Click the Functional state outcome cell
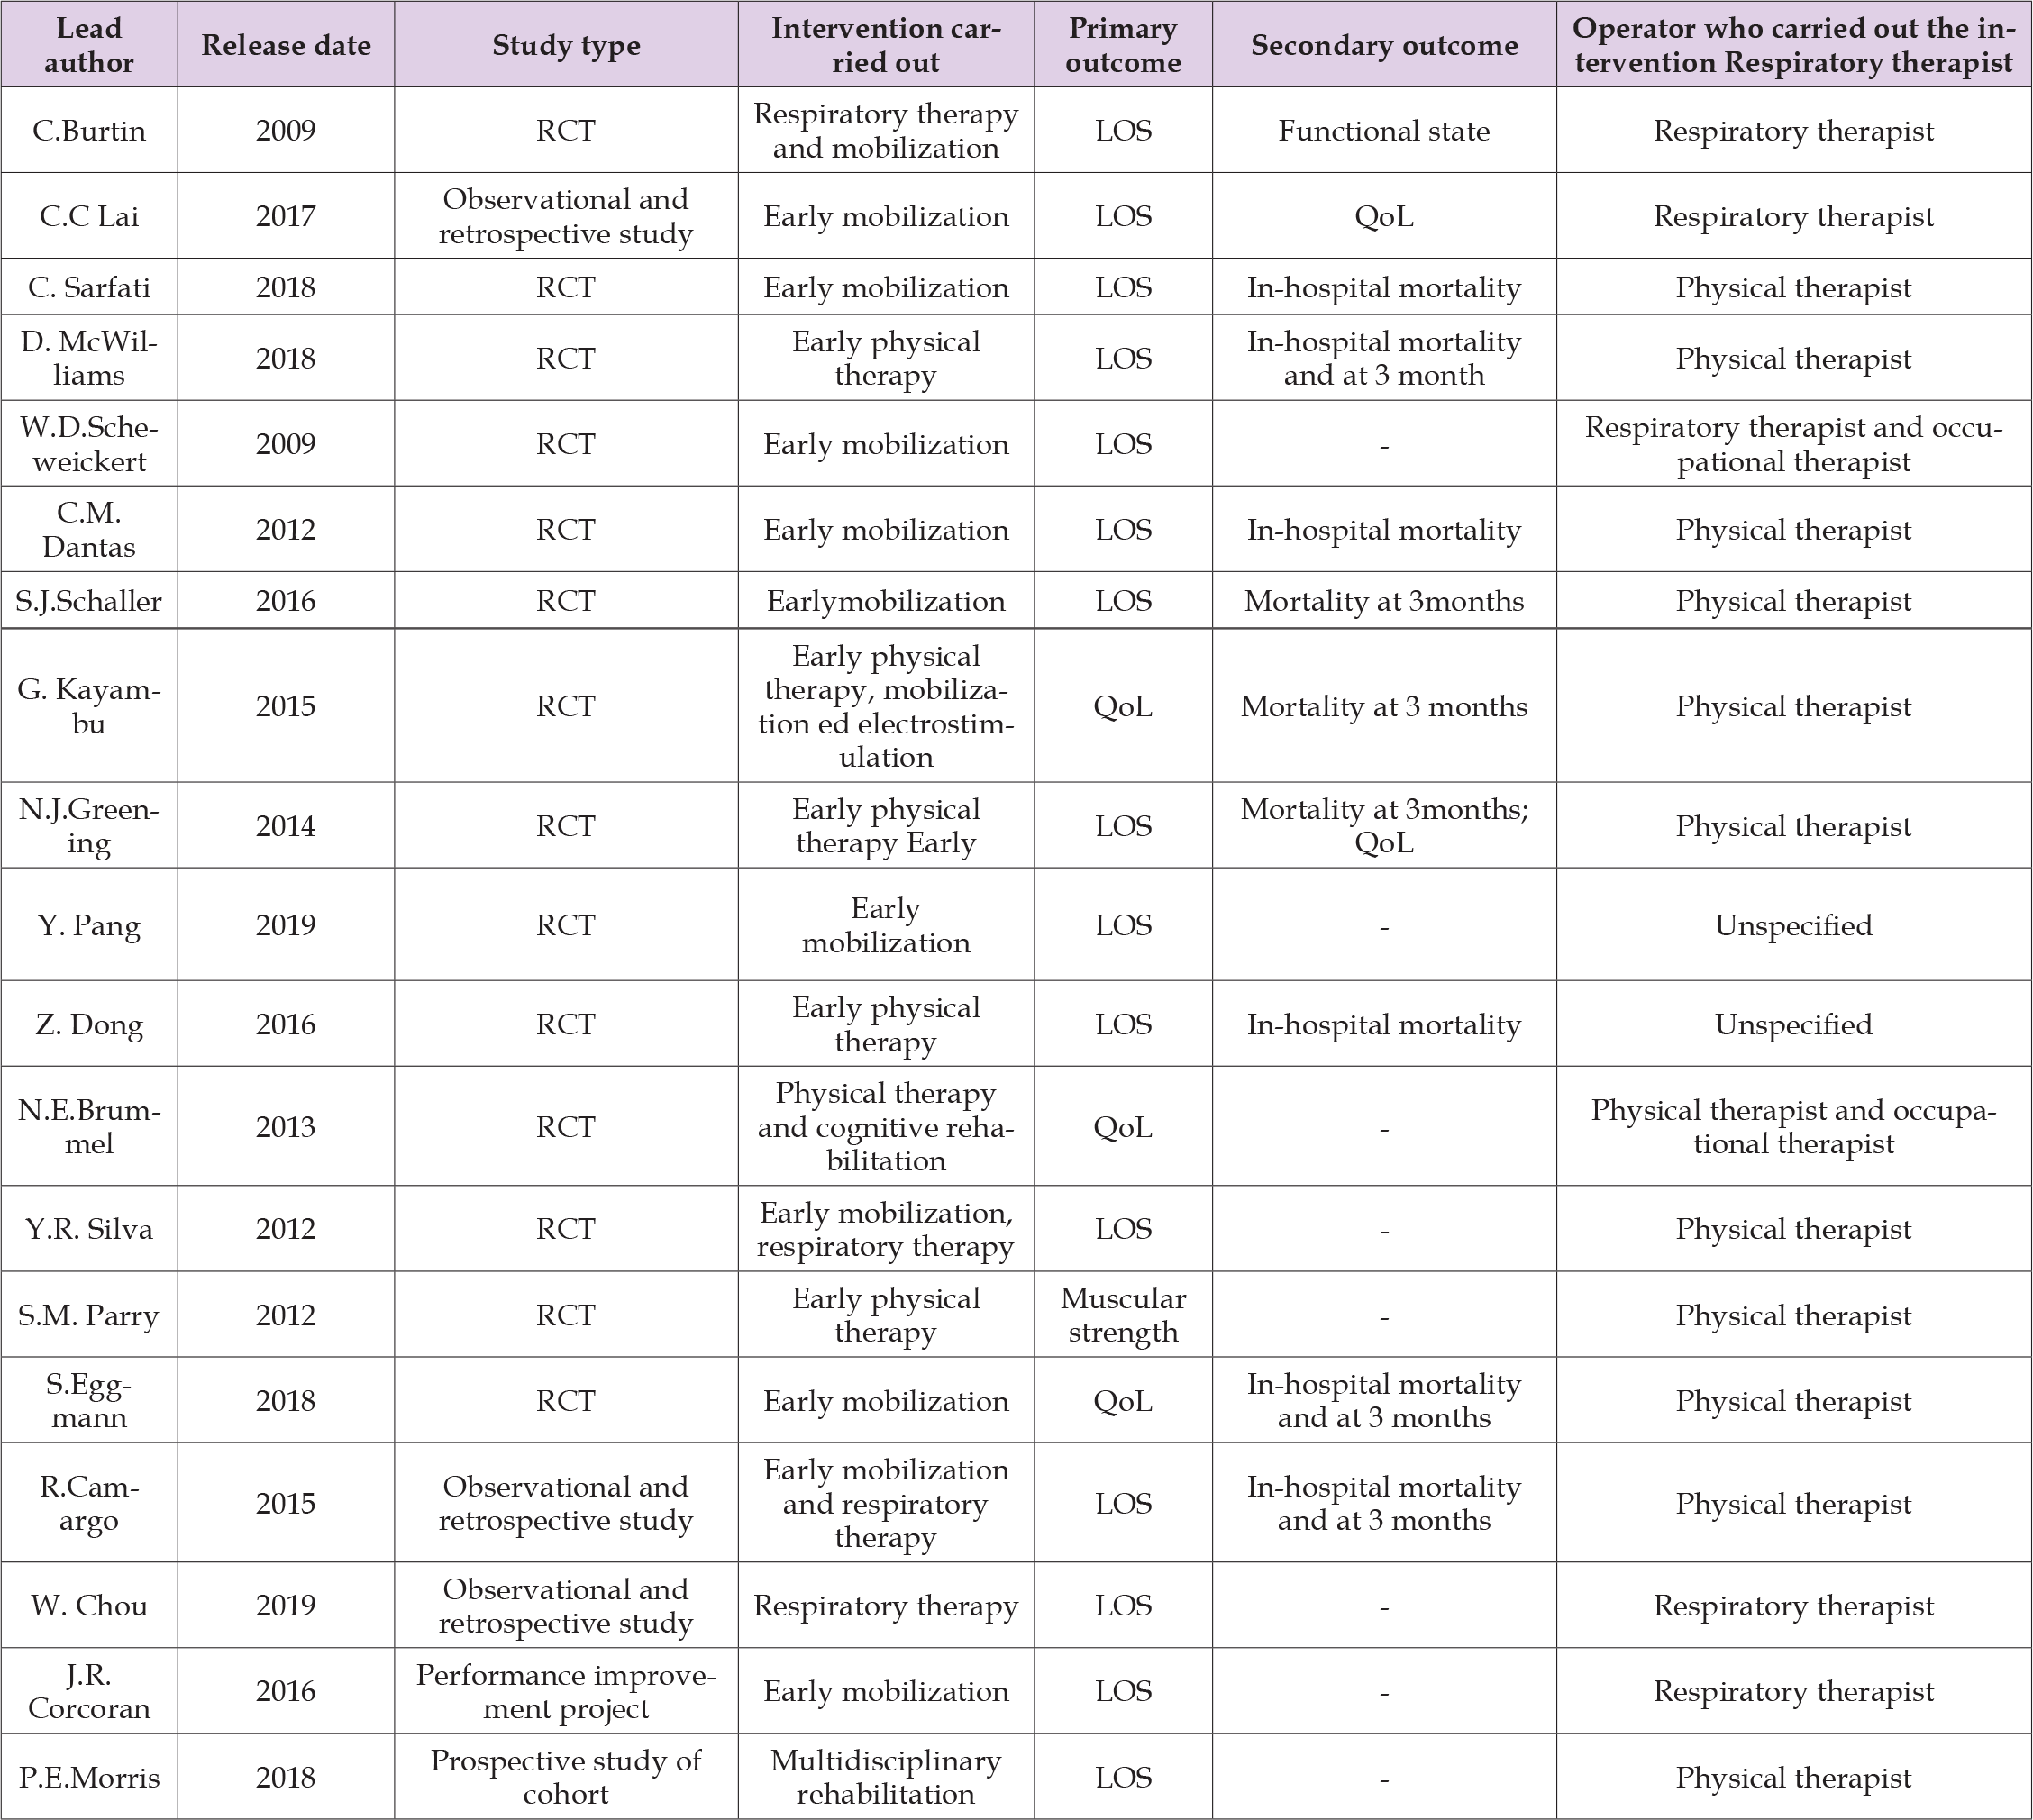The image size is (2033, 1820). click(1384, 131)
